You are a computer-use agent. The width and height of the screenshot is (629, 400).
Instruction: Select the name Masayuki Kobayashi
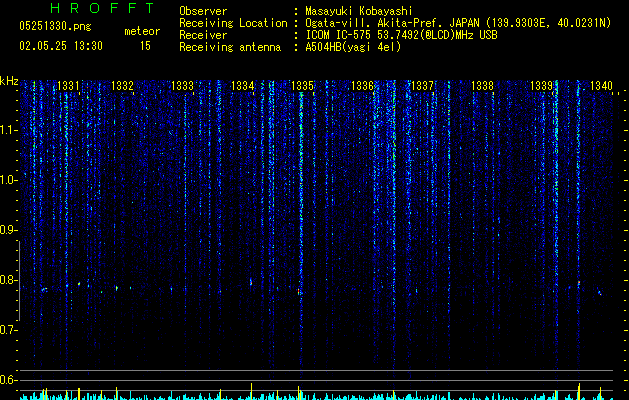[359, 11]
